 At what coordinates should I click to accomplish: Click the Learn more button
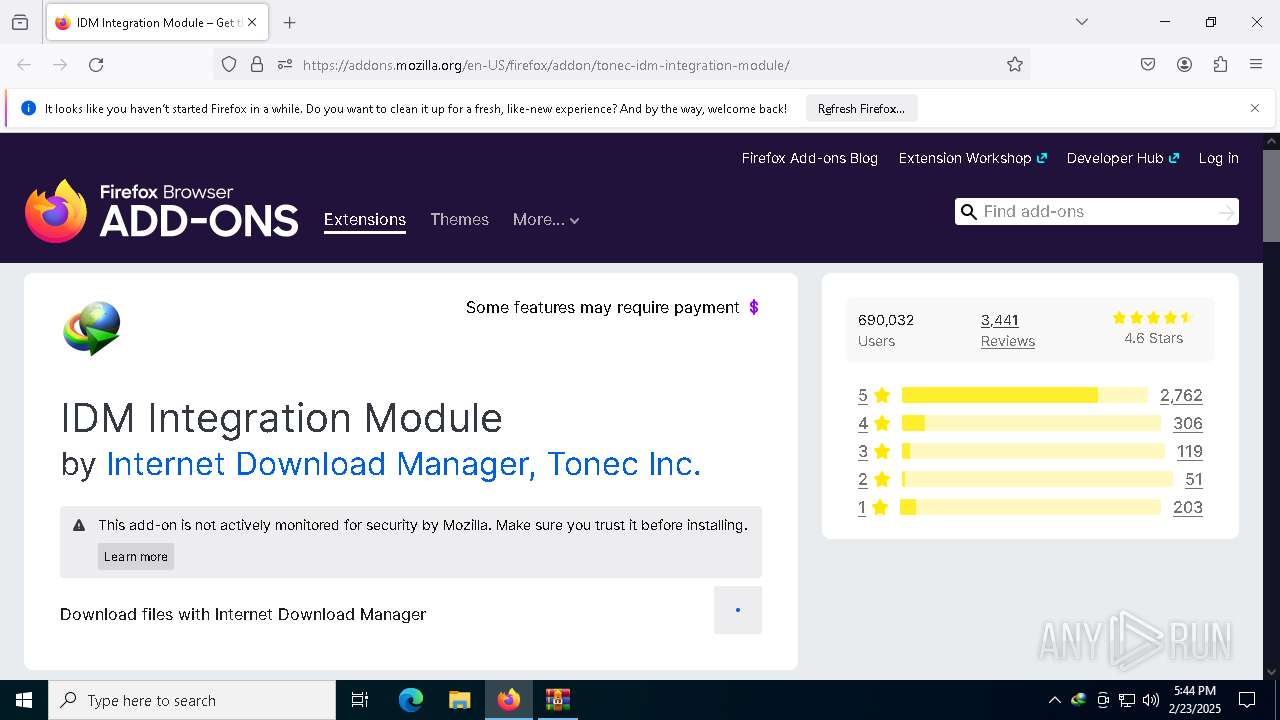[136, 557]
